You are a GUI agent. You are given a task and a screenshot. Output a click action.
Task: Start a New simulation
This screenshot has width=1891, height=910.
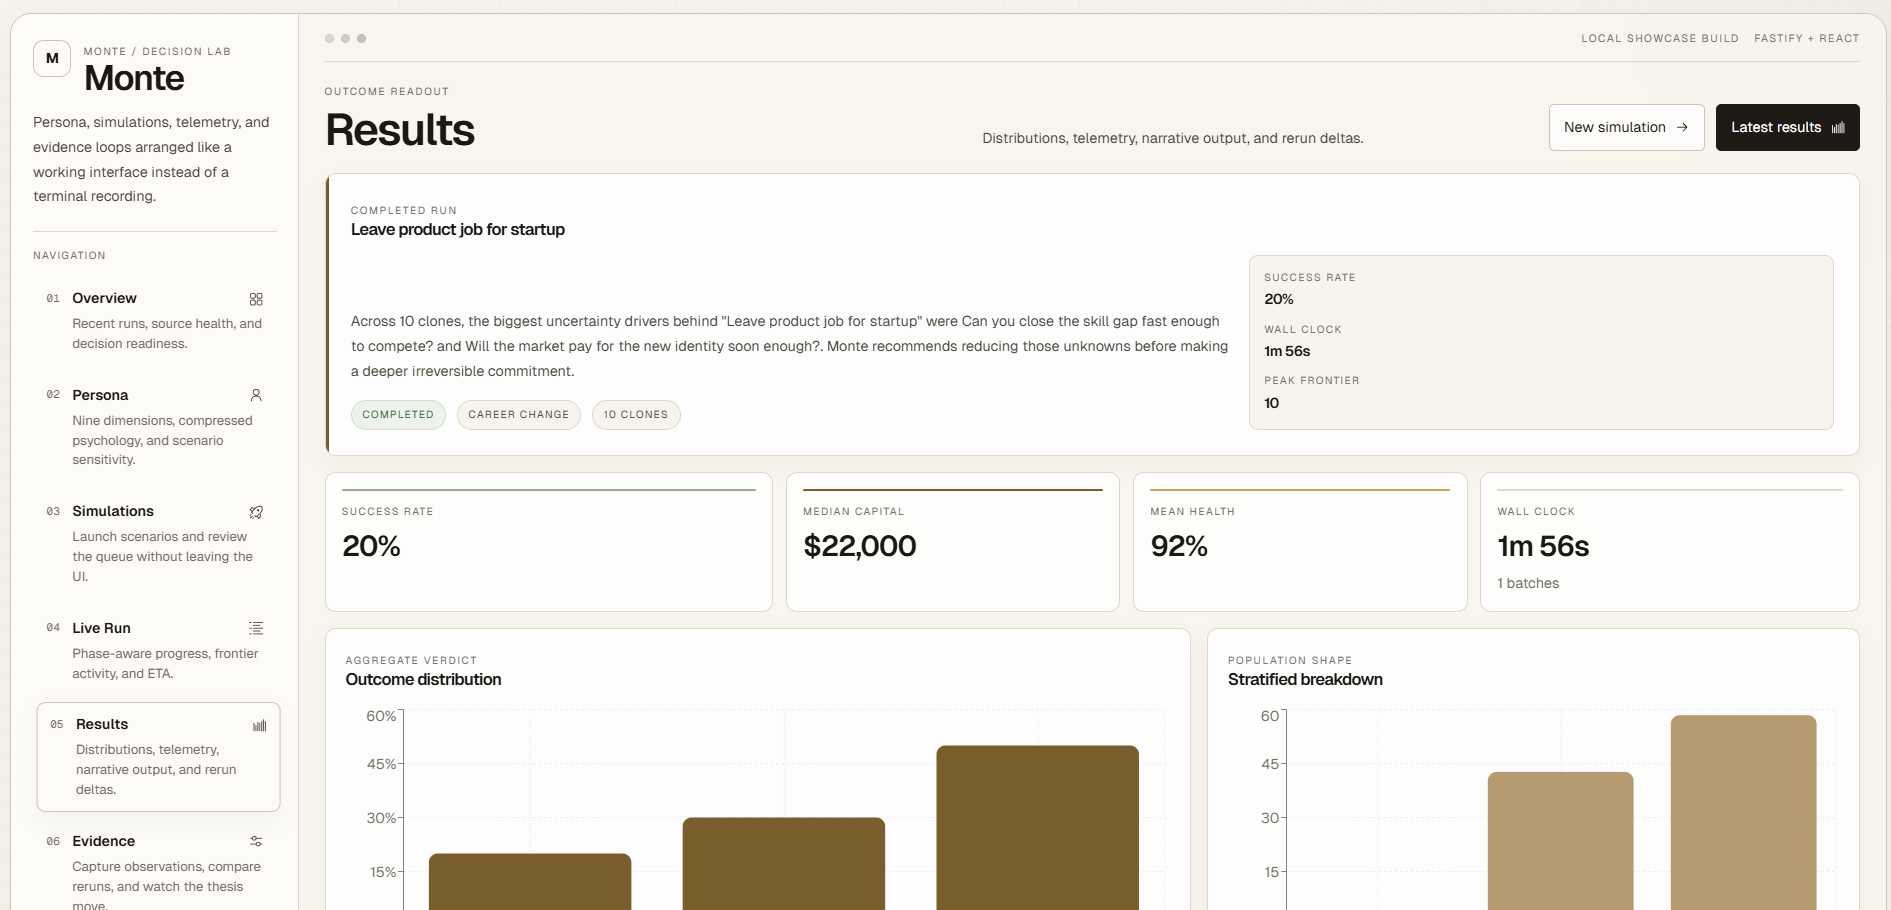1626,128
